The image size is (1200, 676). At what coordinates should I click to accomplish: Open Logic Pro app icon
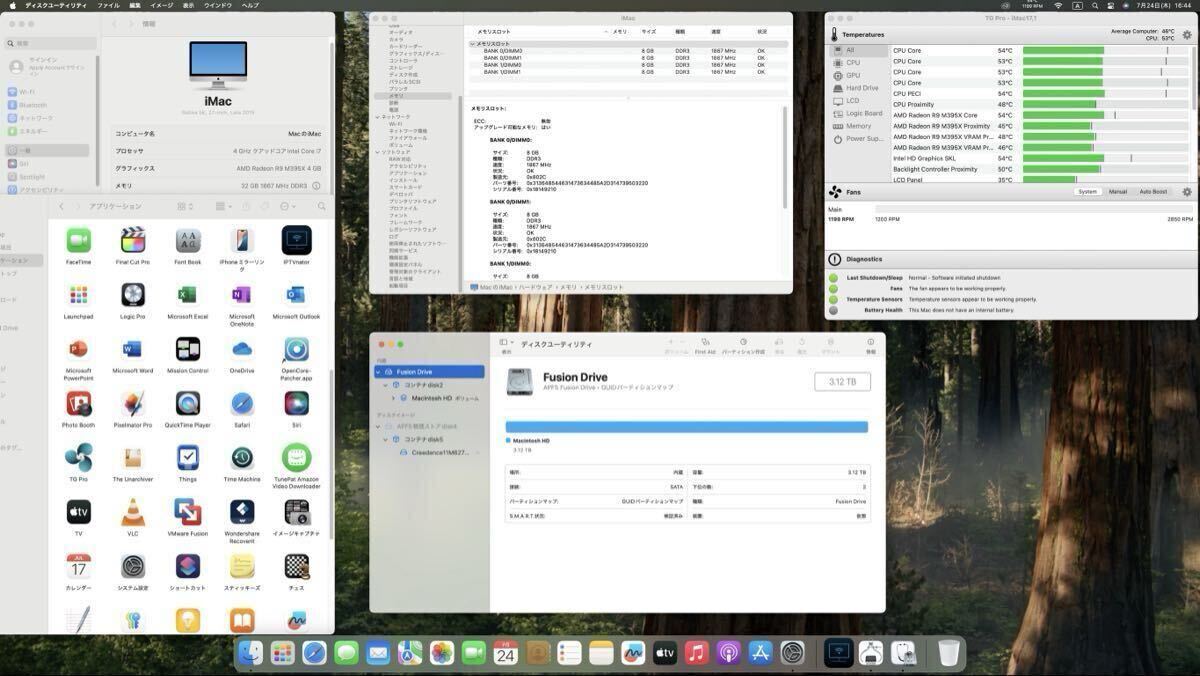click(133, 294)
